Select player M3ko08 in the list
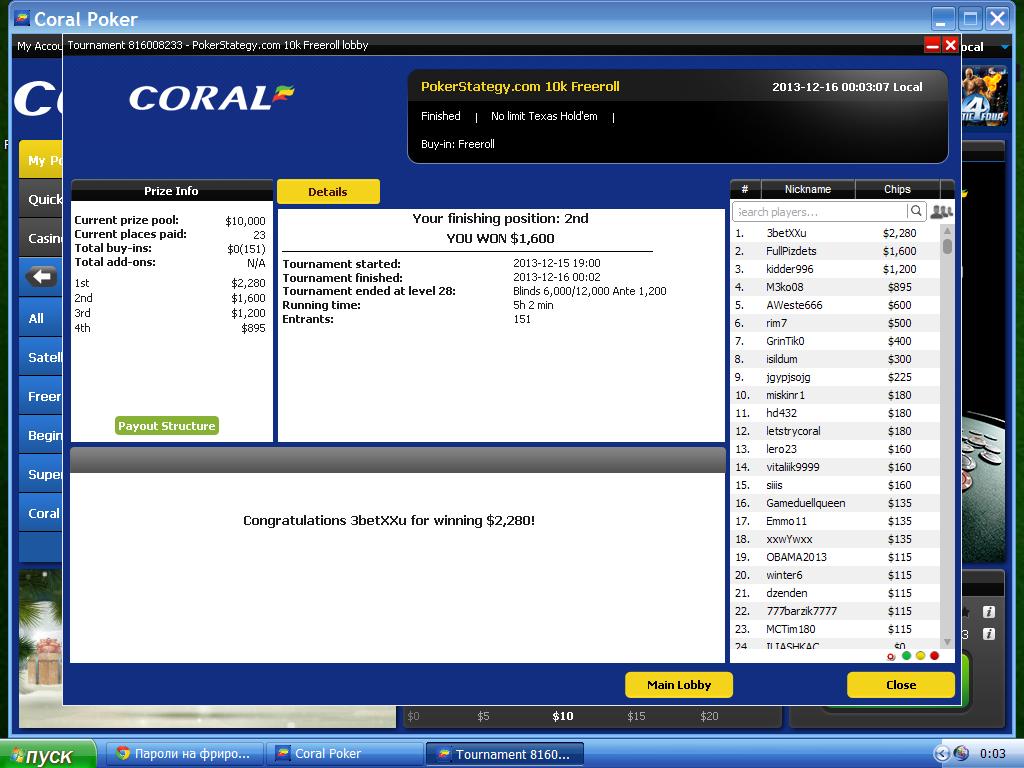Image resolution: width=1024 pixels, height=768 pixels. tap(836, 287)
